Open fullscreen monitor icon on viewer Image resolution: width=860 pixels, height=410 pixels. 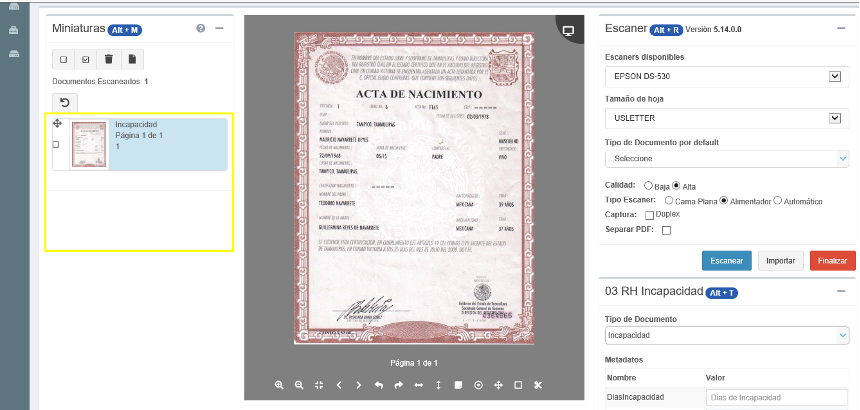click(x=568, y=31)
